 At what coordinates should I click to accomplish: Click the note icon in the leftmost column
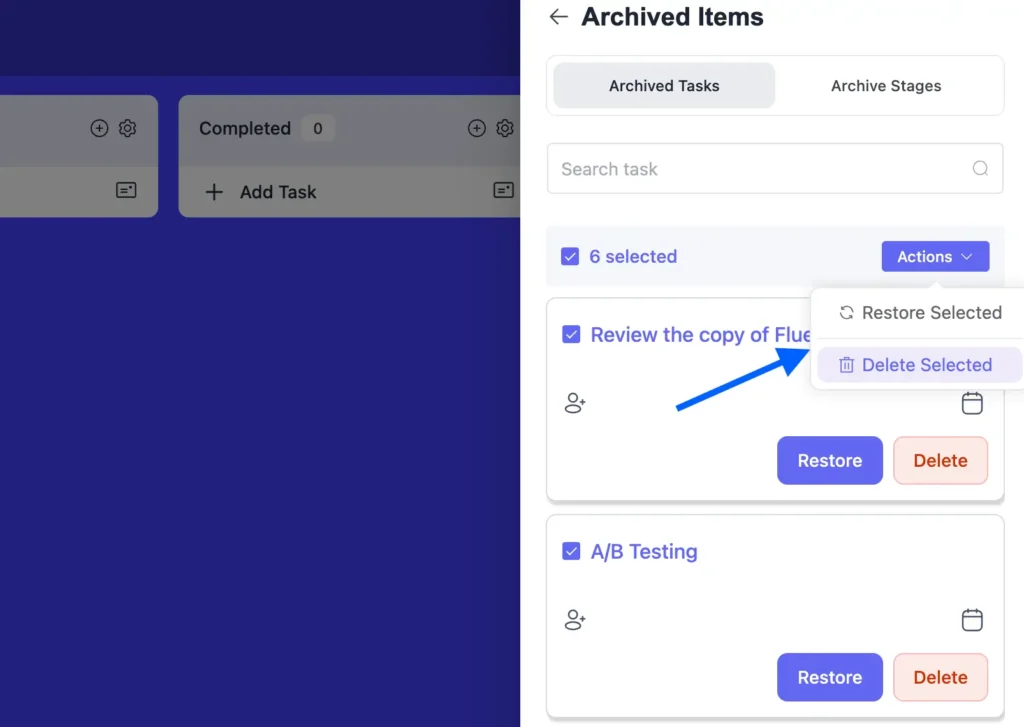pos(126,192)
